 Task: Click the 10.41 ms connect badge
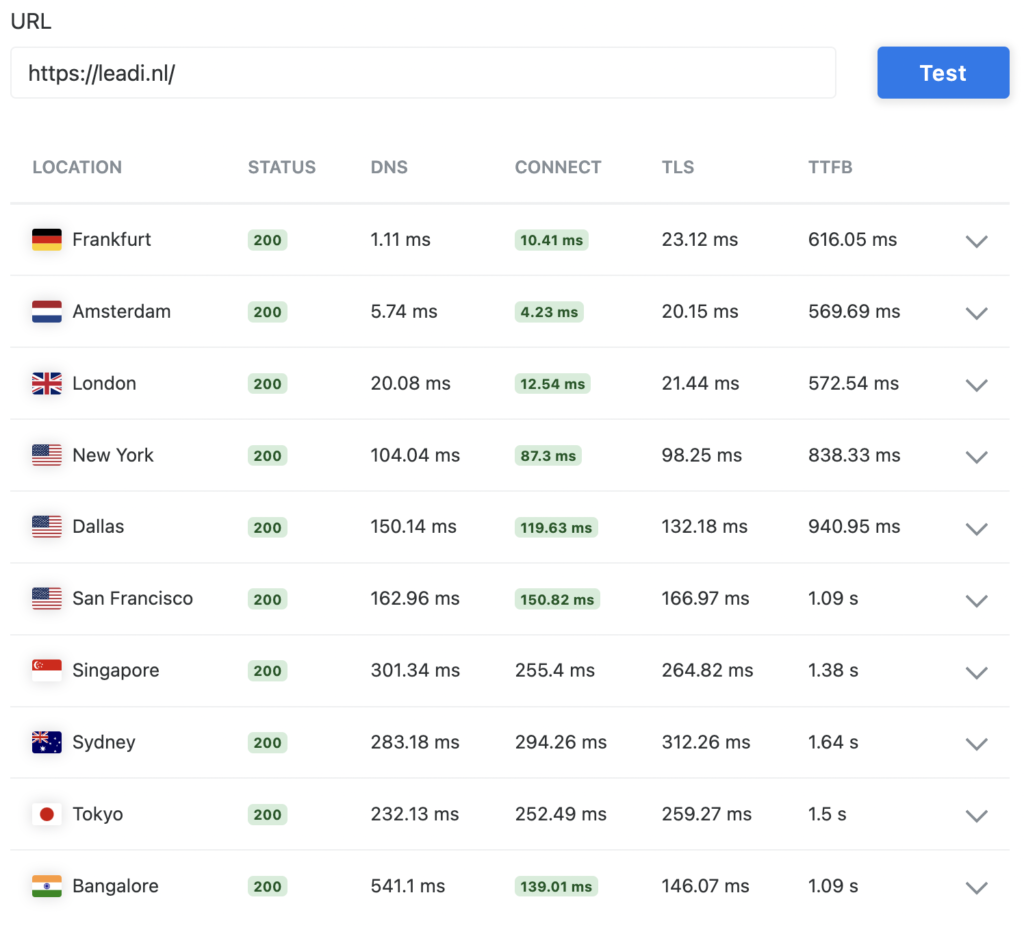(551, 240)
